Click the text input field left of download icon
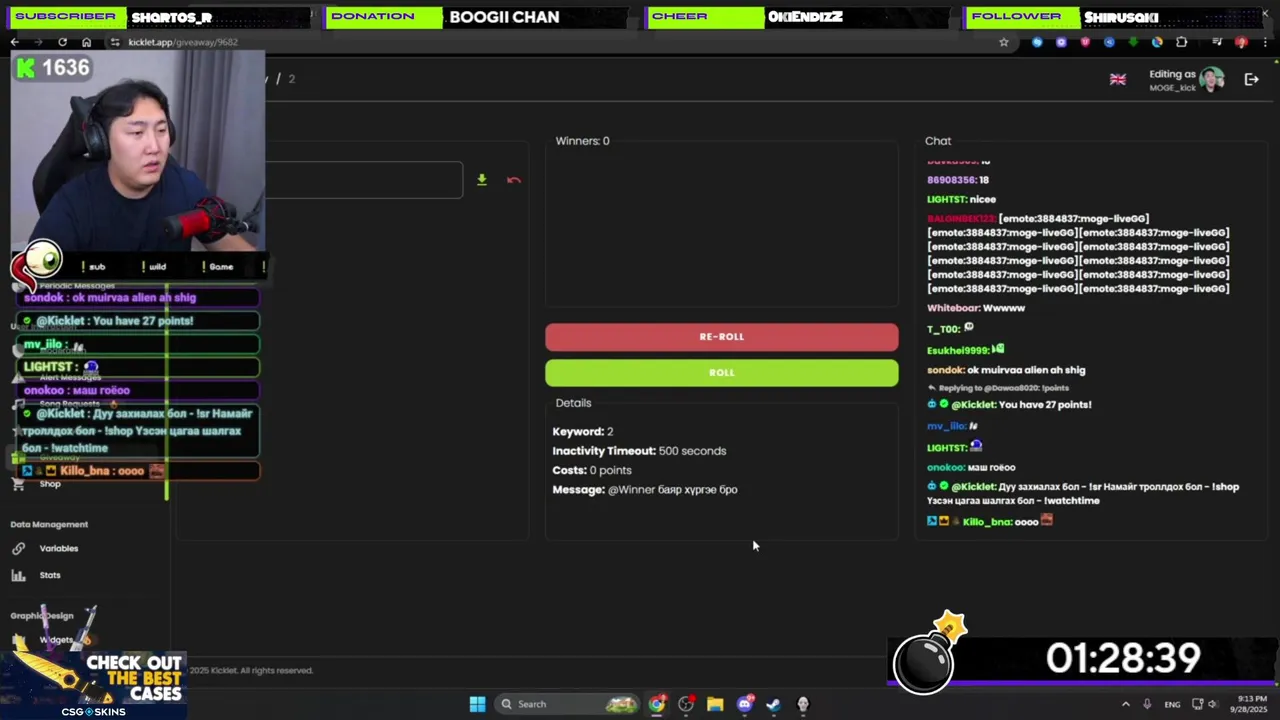The image size is (1280, 720). 364,180
